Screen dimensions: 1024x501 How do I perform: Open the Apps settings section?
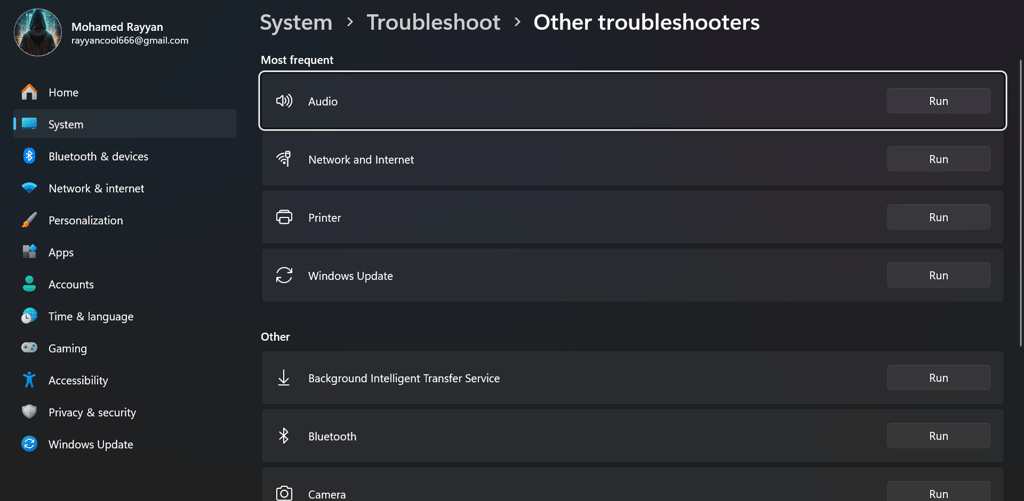click(x=61, y=252)
